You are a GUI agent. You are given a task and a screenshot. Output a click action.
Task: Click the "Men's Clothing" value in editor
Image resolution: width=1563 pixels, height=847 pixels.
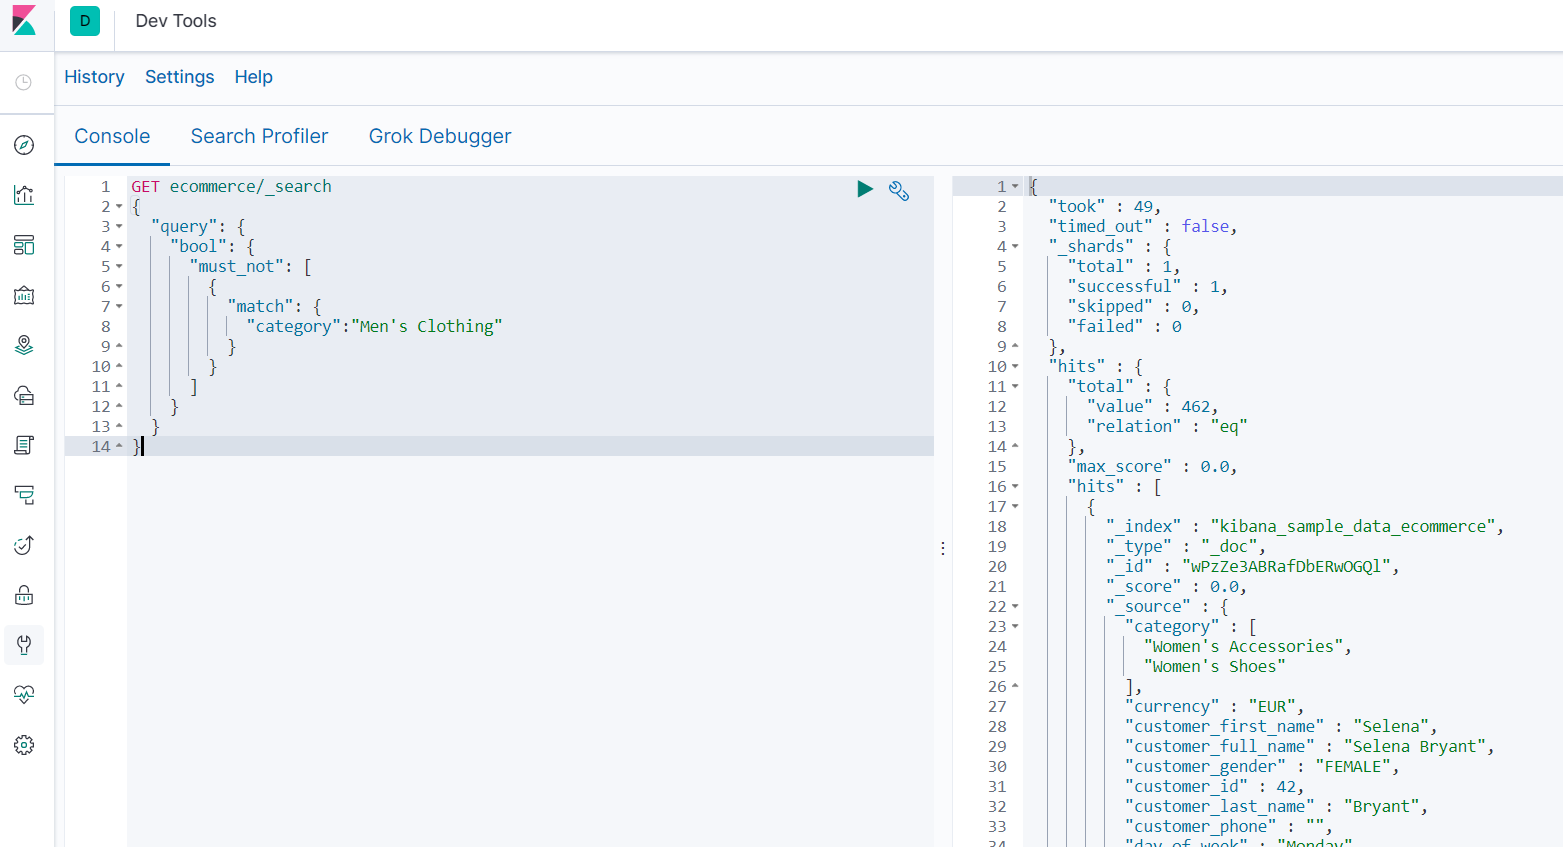pyautogui.click(x=426, y=326)
